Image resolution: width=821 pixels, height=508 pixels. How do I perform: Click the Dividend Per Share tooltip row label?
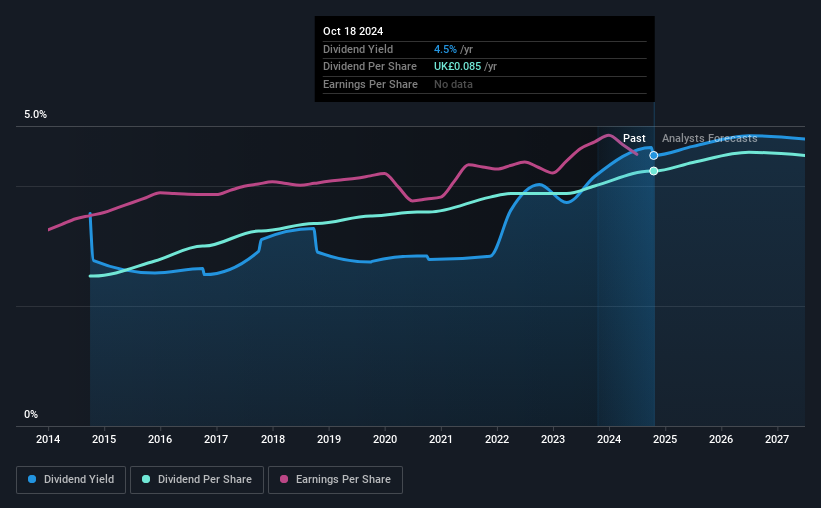click(x=370, y=67)
